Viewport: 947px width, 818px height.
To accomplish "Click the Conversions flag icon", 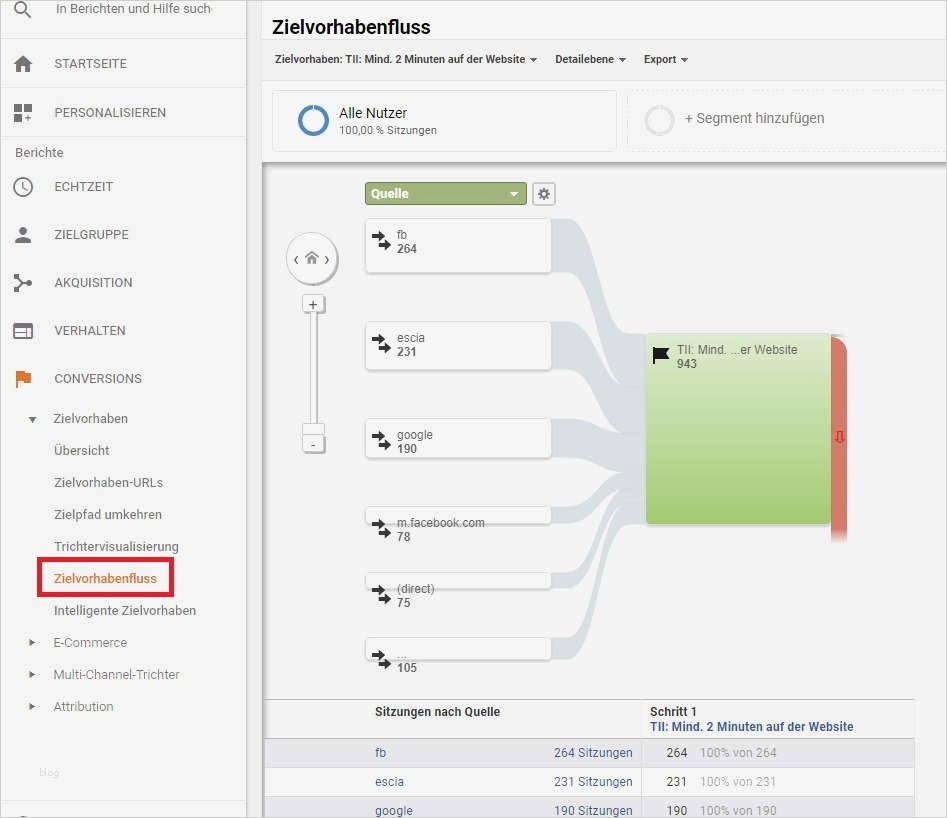I will [x=22, y=378].
